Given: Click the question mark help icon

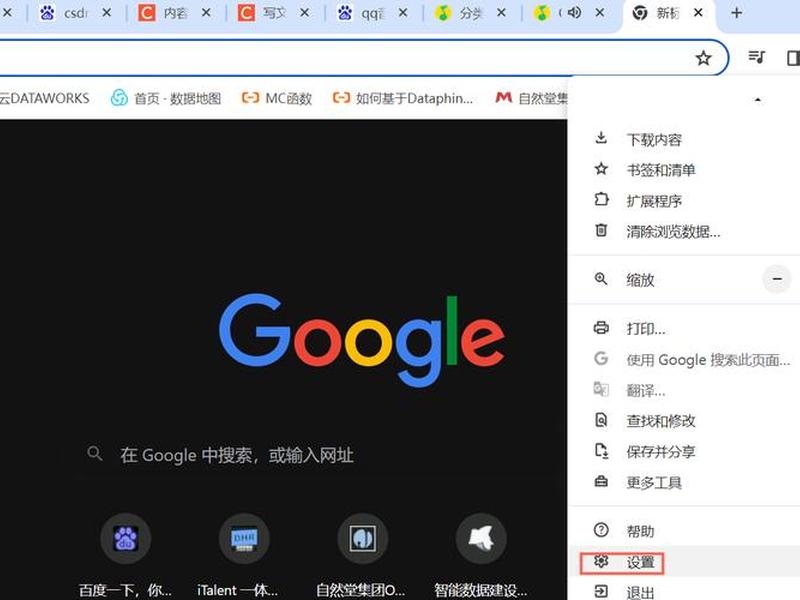Looking at the screenshot, I should click(601, 530).
